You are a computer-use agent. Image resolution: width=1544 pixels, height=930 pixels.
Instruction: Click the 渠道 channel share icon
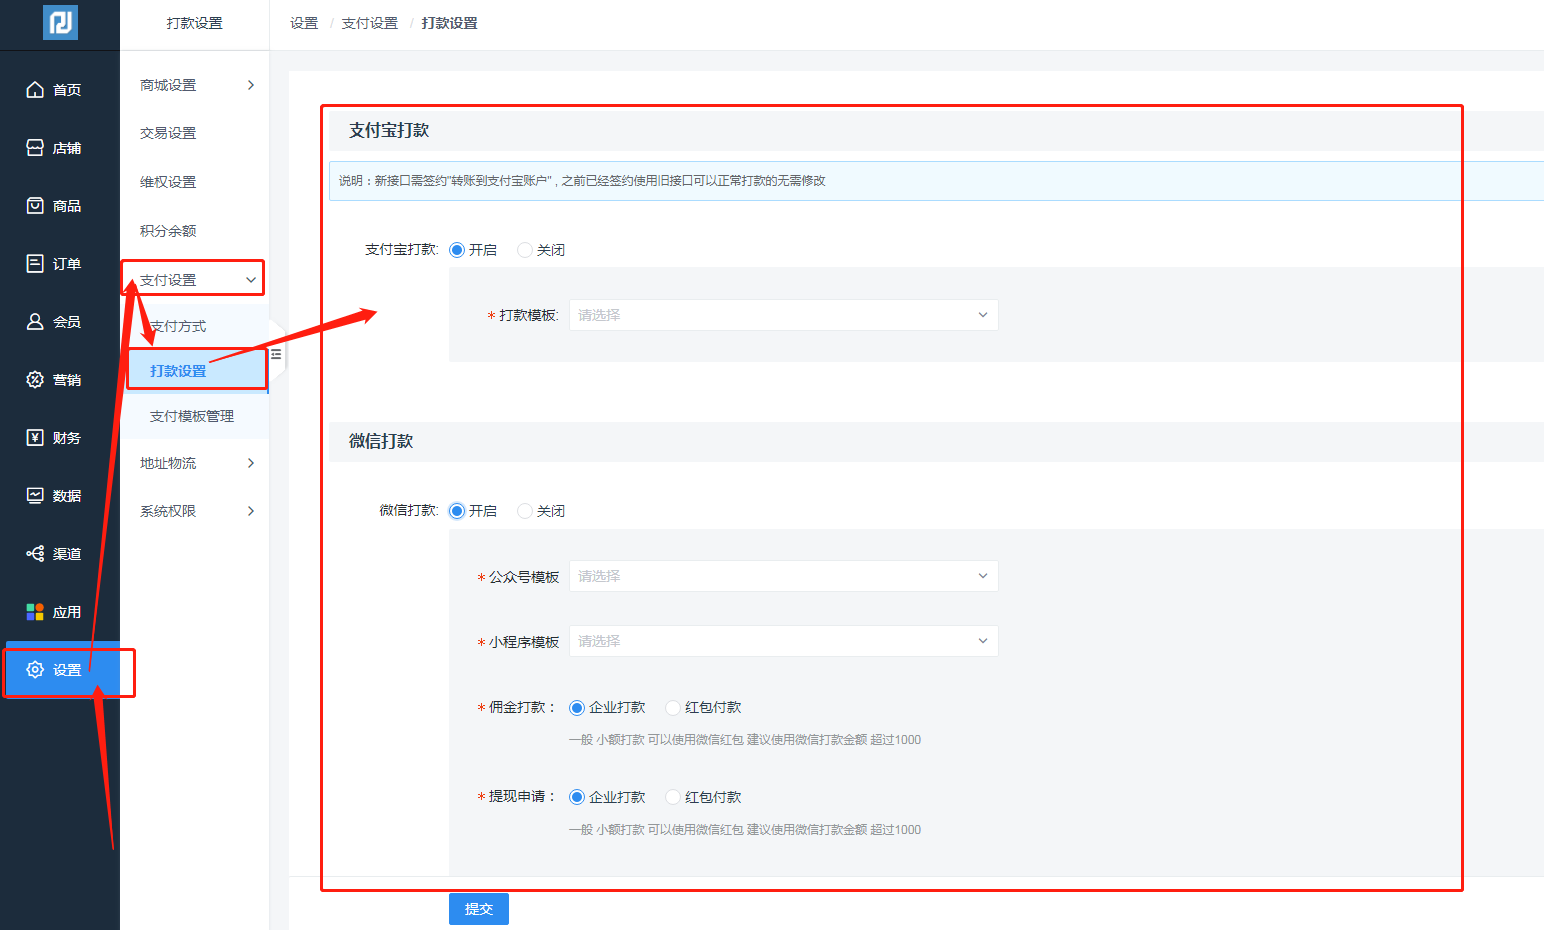(35, 553)
